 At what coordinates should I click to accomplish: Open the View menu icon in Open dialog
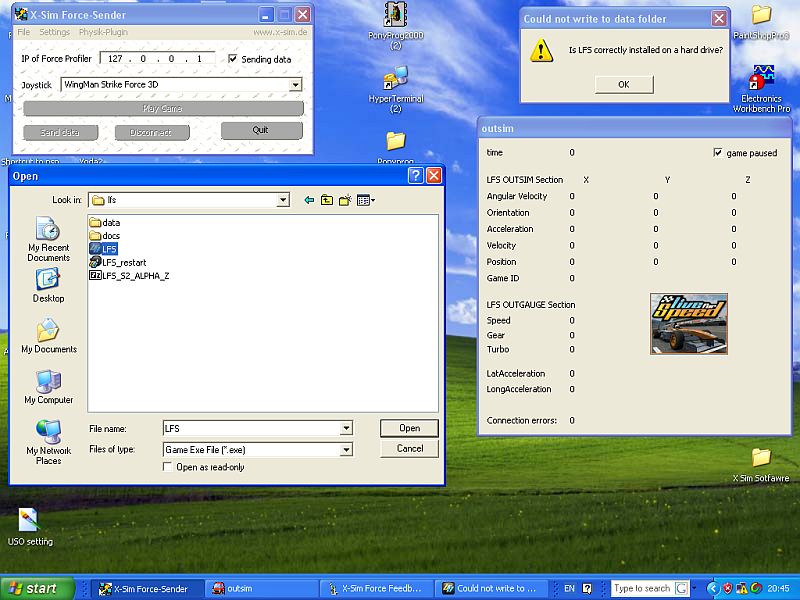pos(366,200)
